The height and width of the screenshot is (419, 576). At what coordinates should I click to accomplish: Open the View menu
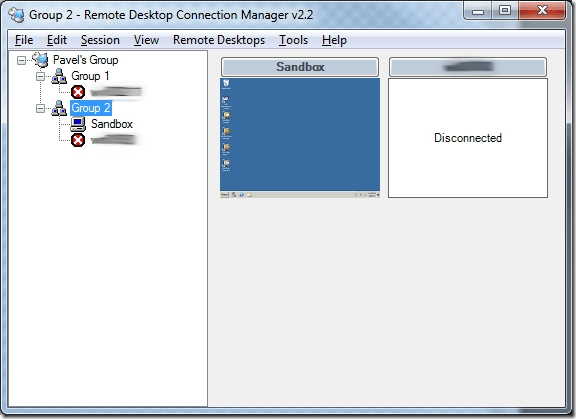pos(146,40)
